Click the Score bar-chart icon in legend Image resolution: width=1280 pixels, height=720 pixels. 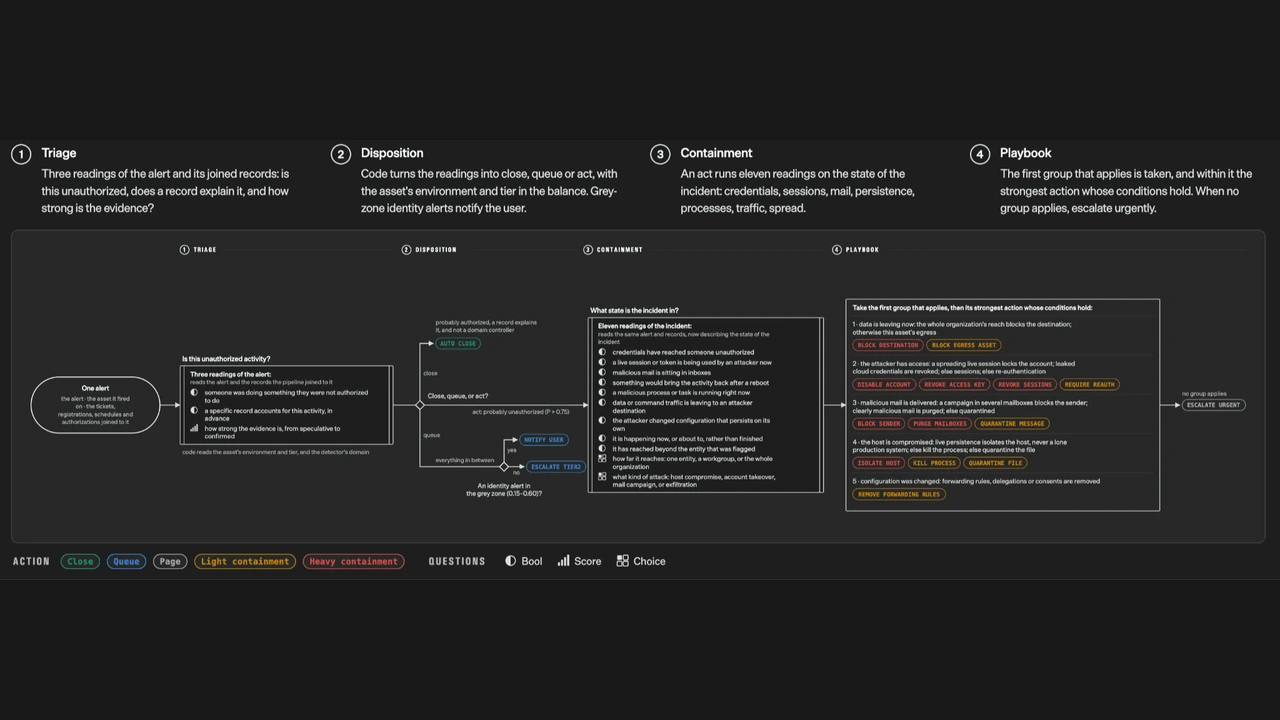[x=563, y=561]
